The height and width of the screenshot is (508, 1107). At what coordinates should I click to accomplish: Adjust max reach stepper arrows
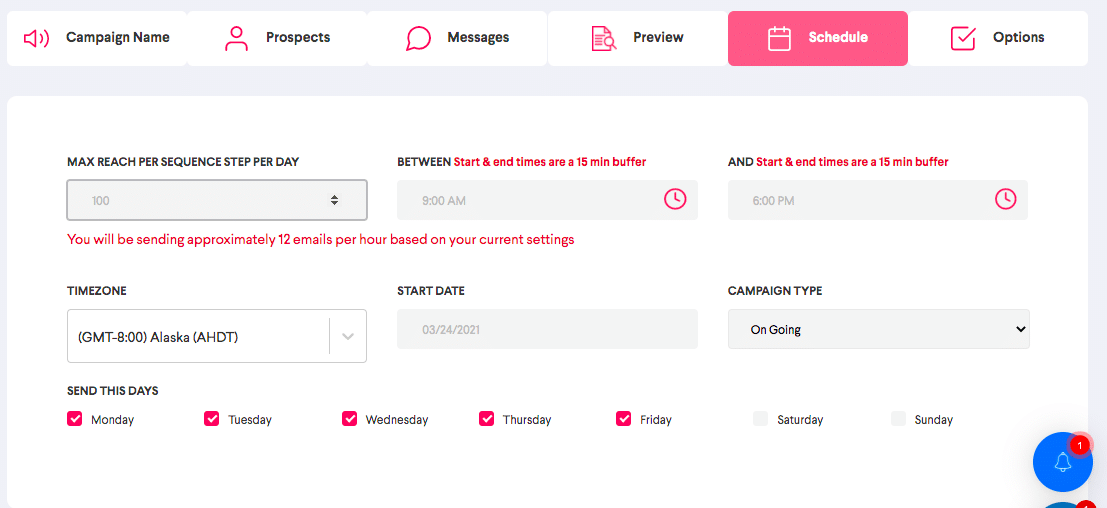[x=335, y=200]
